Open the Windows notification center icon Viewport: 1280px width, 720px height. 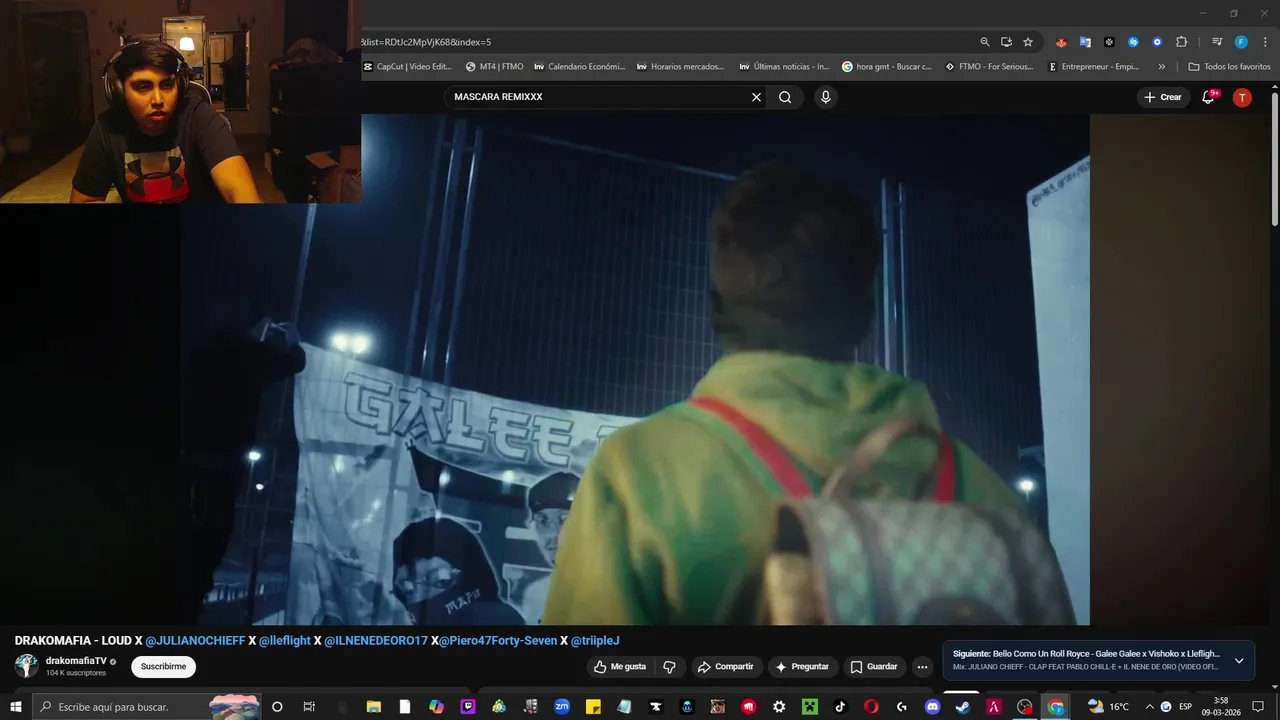pyautogui.click(x=1258, y=707)
